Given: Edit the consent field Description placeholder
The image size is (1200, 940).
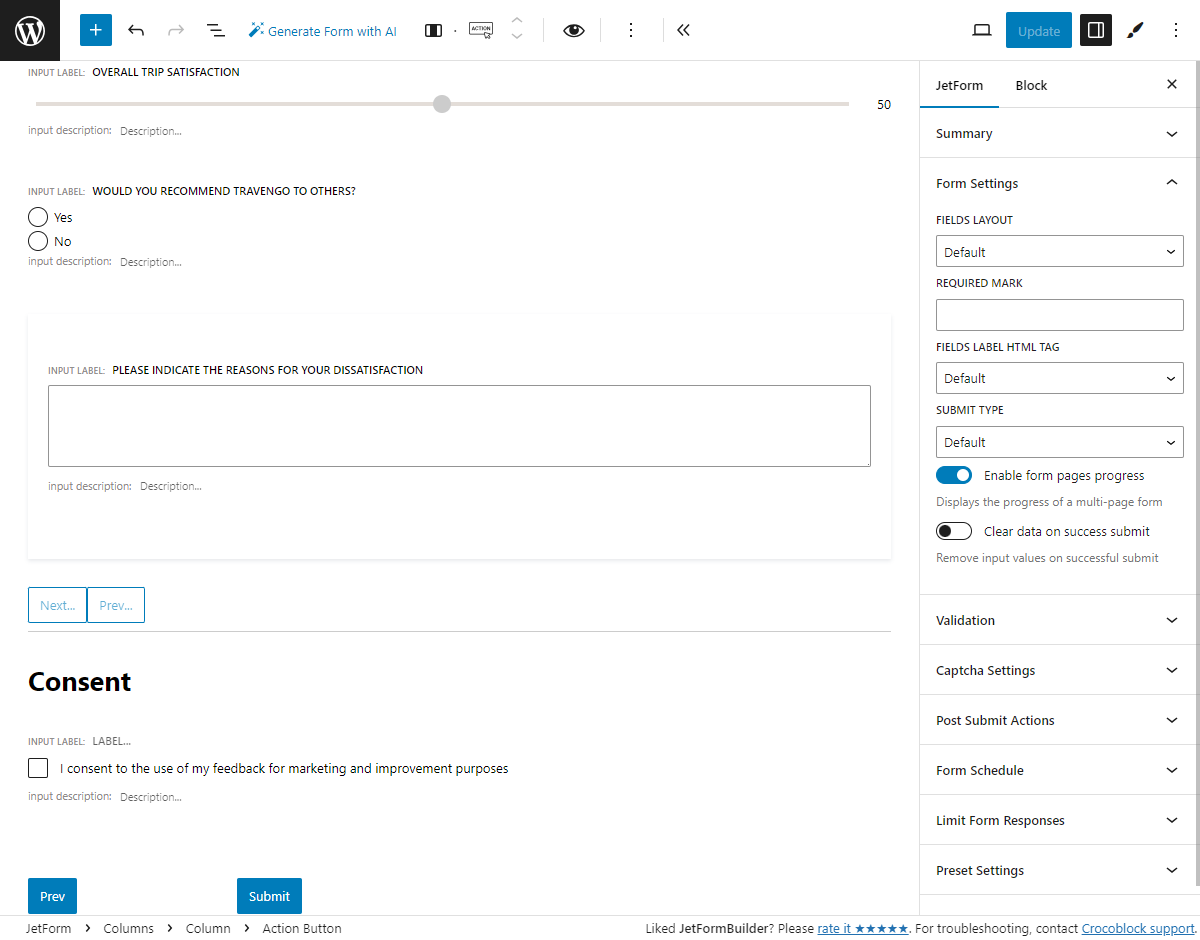Looking at the screenshot, I should 151,797.
